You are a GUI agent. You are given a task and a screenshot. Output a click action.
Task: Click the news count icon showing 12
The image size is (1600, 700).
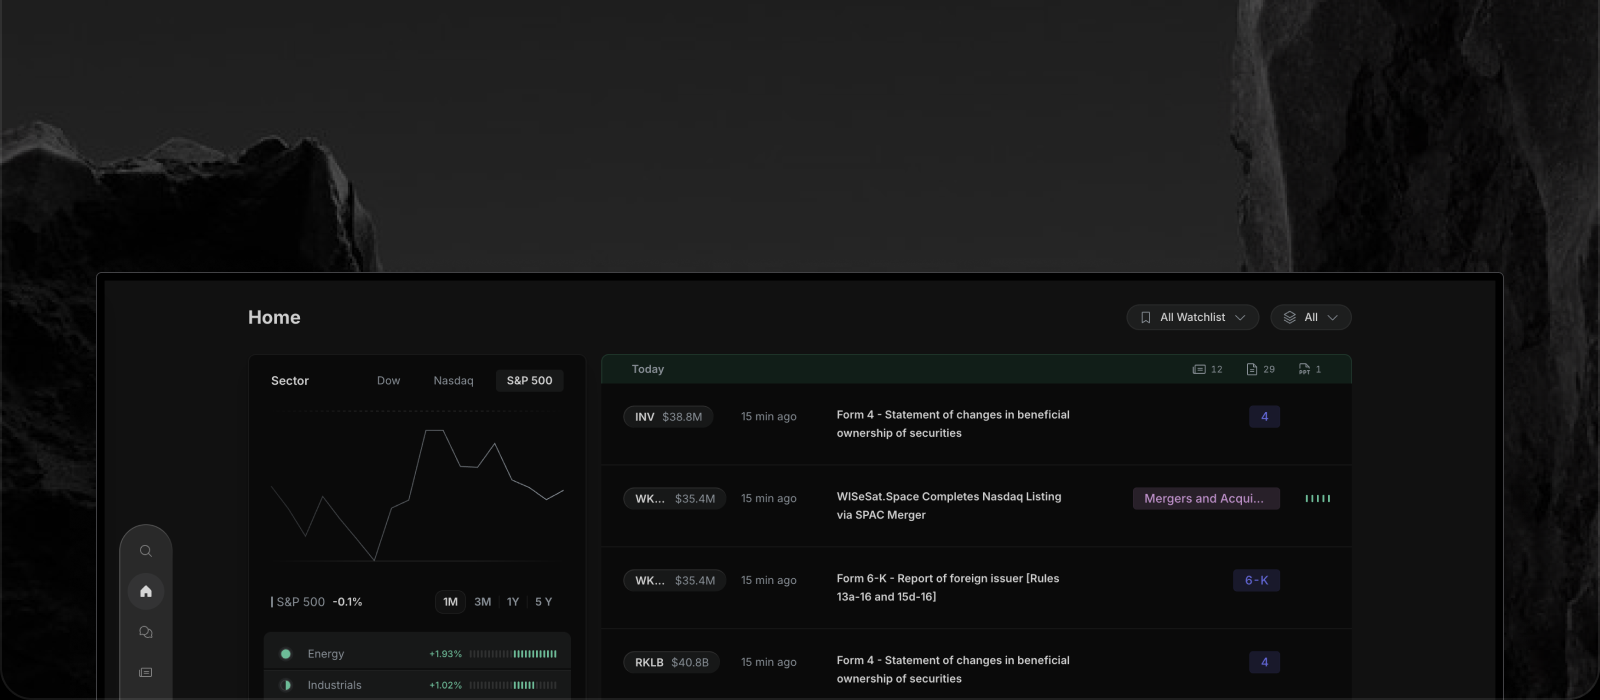1199,369
